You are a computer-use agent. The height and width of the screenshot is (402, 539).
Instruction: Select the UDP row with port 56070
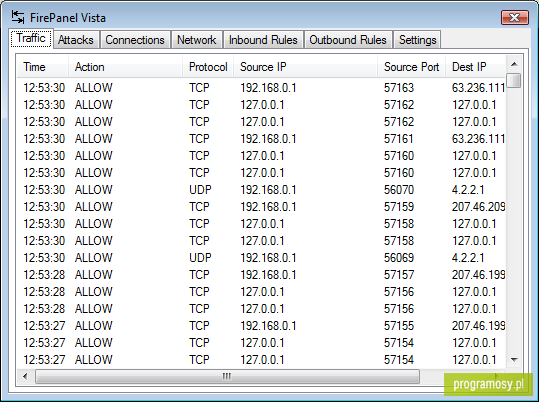click(262, 190)
